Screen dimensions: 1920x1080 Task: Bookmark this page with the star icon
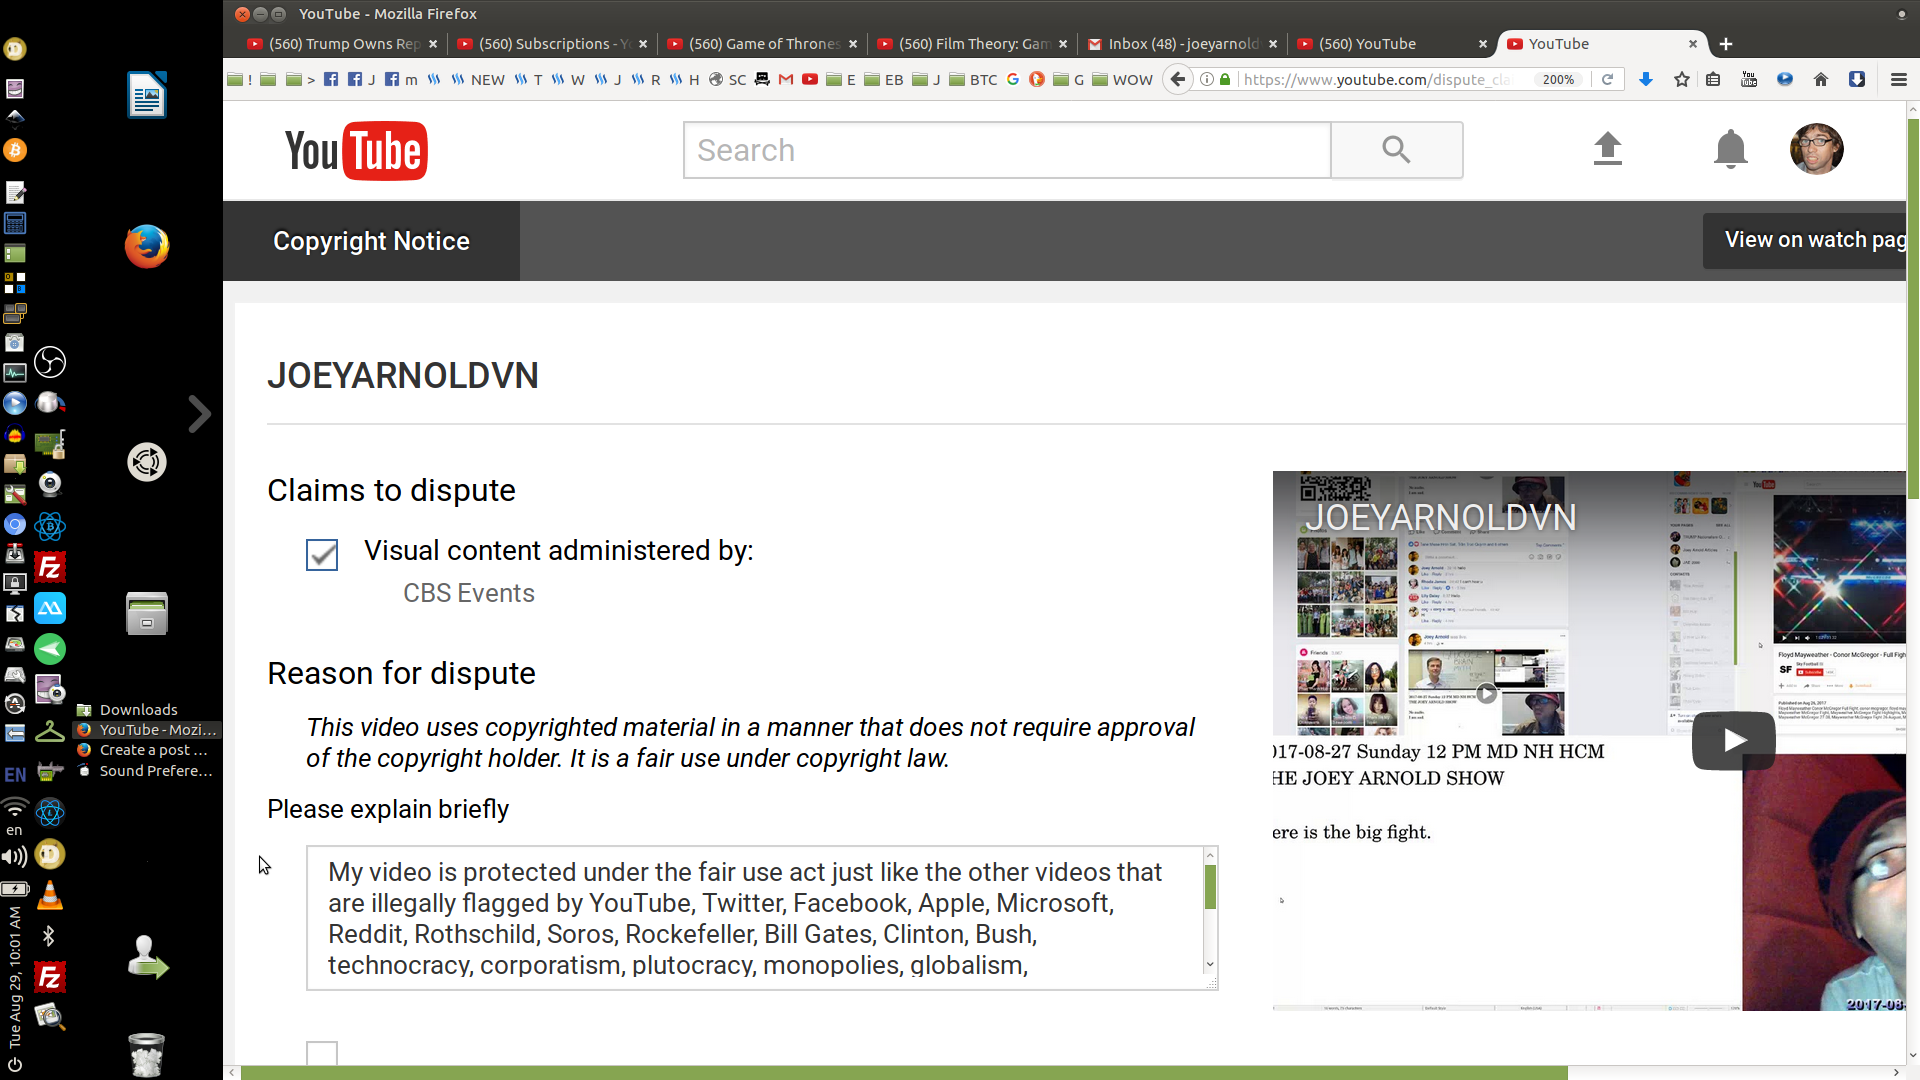1681,79
